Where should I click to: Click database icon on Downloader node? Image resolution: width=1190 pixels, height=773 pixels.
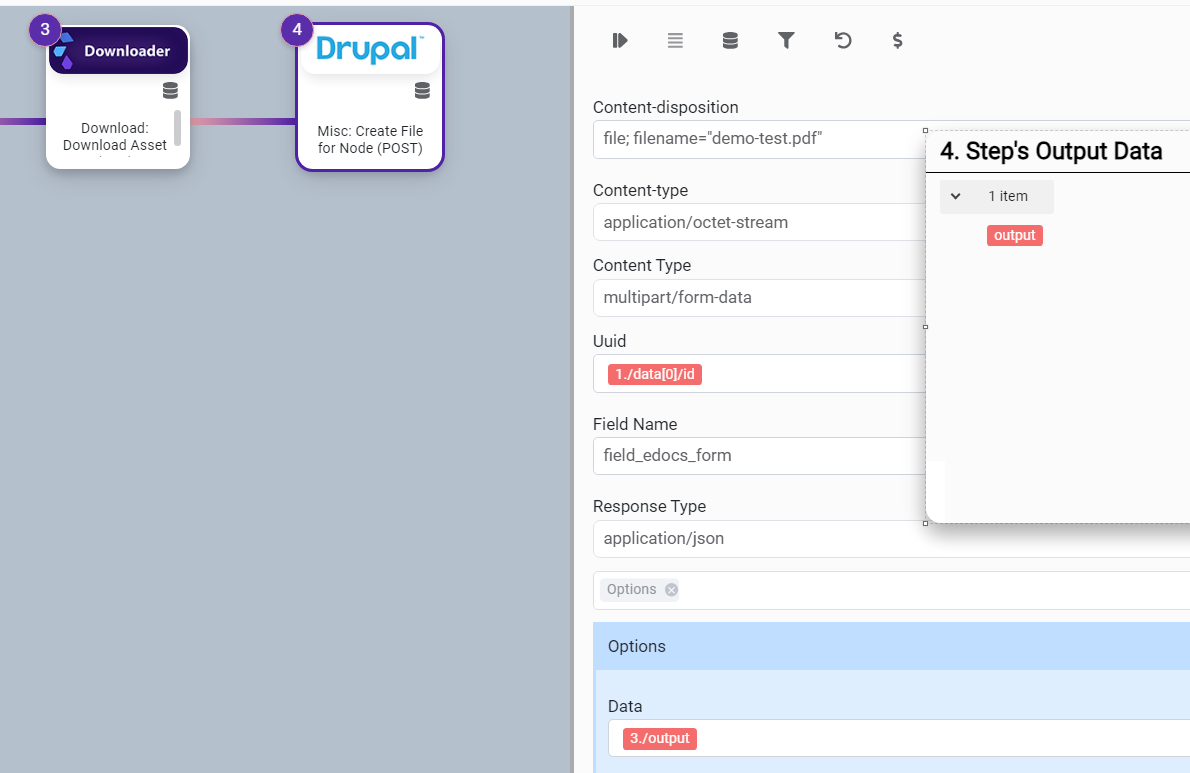pos(170,92)
